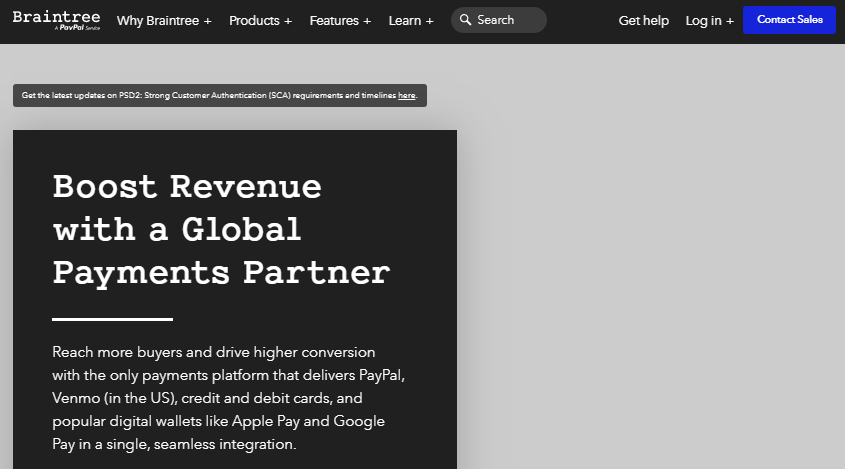Image resolution: width=845 pixels, height=469 pixels.
Task: Click the plus icon beside Why Braintree
Action: [x=207, y=21]
